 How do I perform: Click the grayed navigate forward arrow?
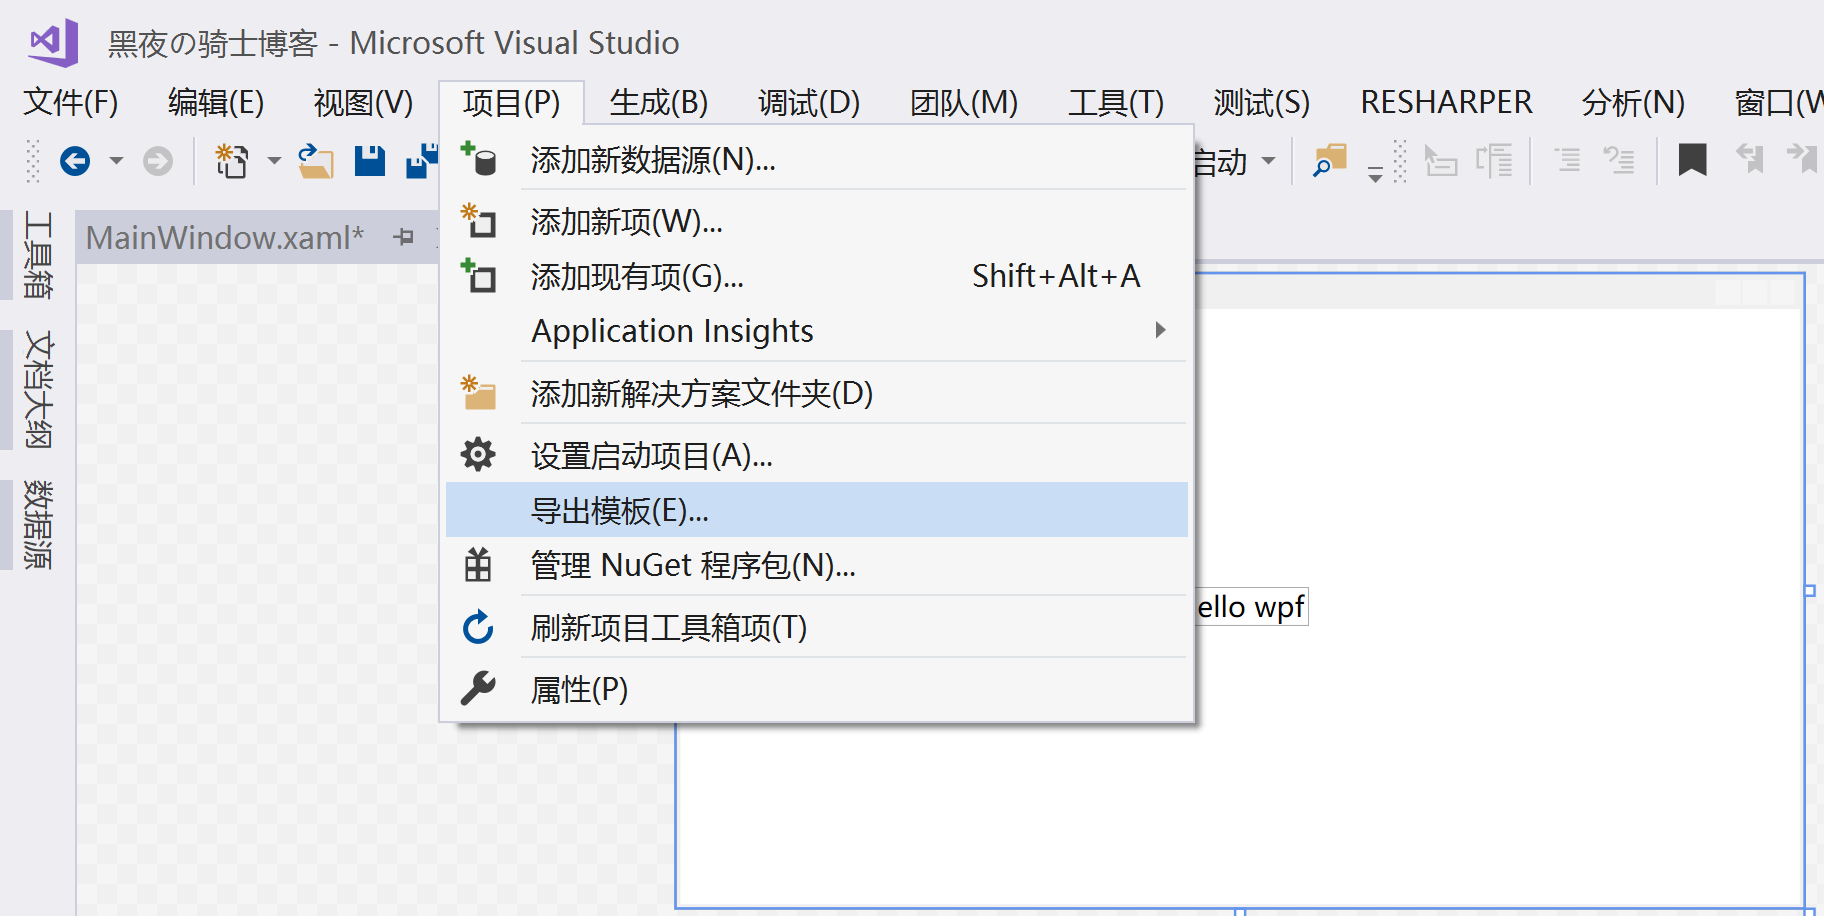[x=157, y=160]
